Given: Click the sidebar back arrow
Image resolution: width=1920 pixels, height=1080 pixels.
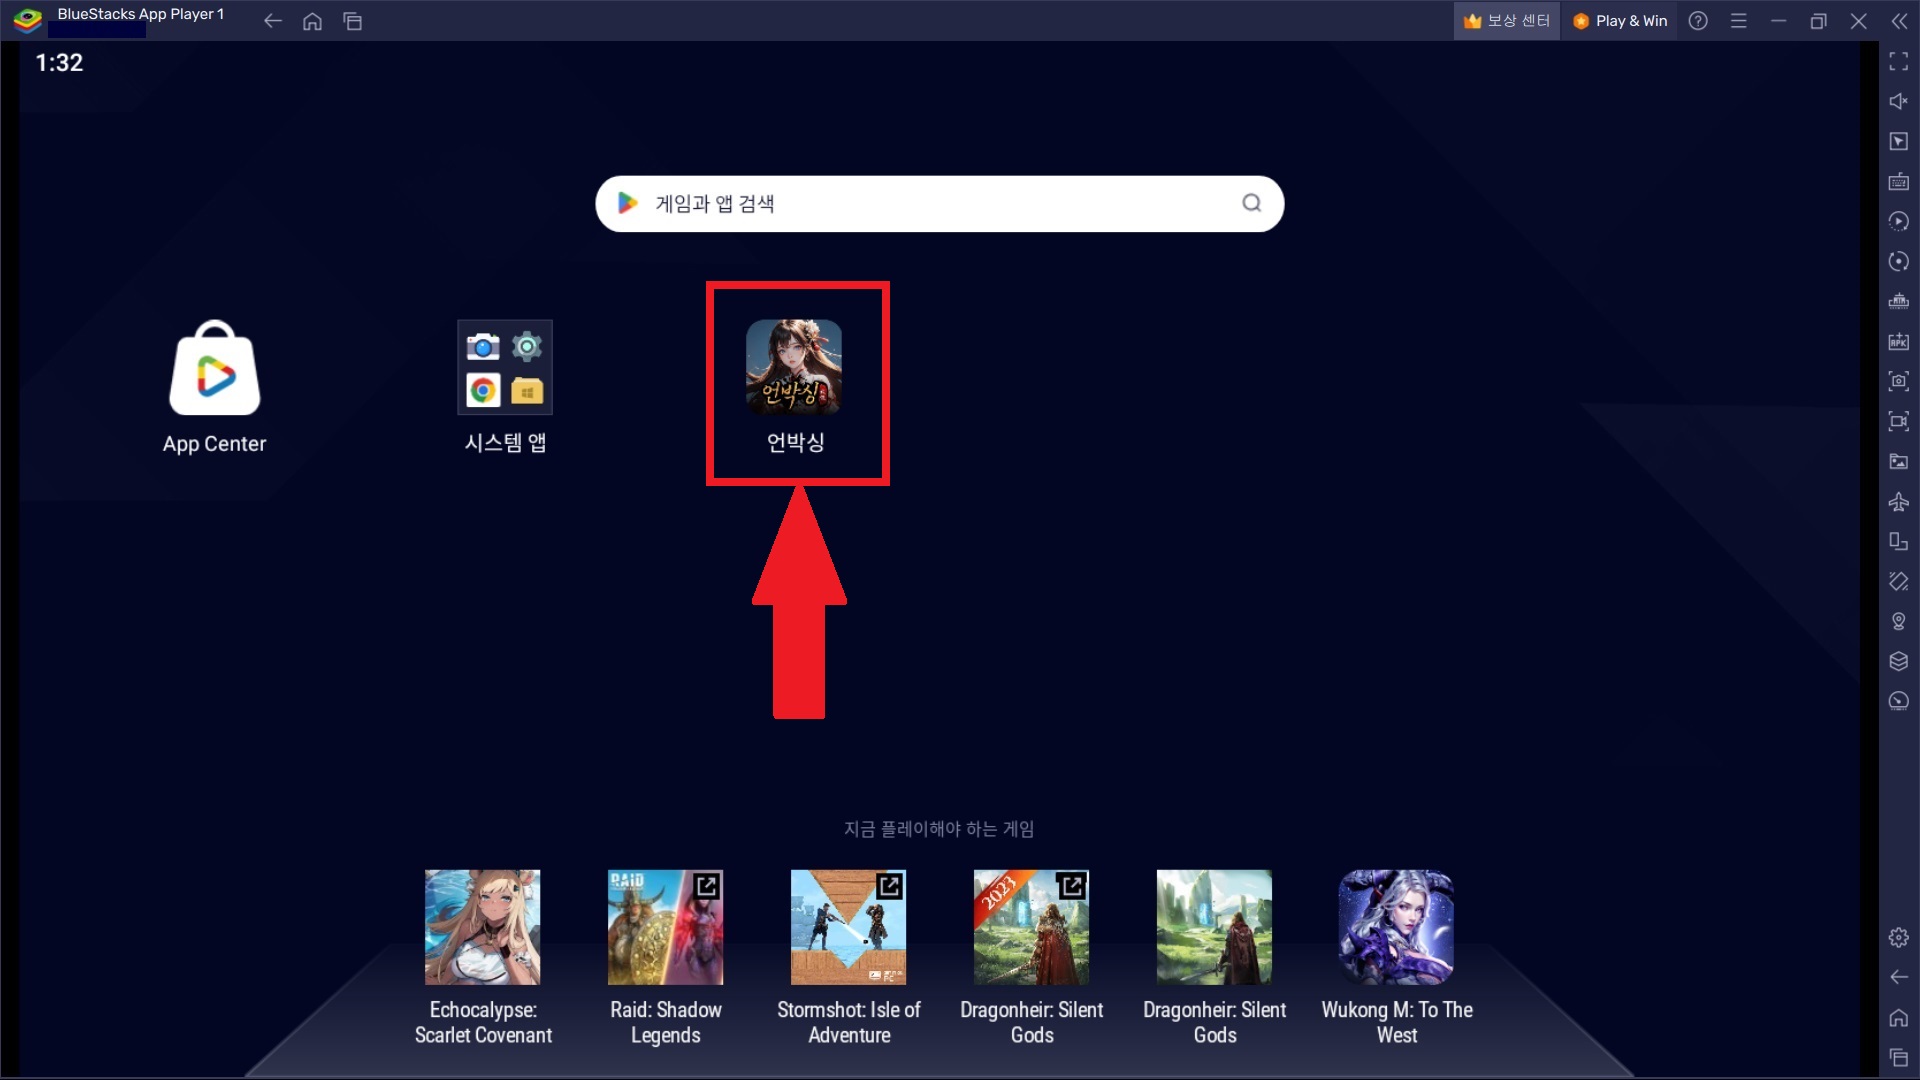Looking at the screenshot, I should point(1899,977).
